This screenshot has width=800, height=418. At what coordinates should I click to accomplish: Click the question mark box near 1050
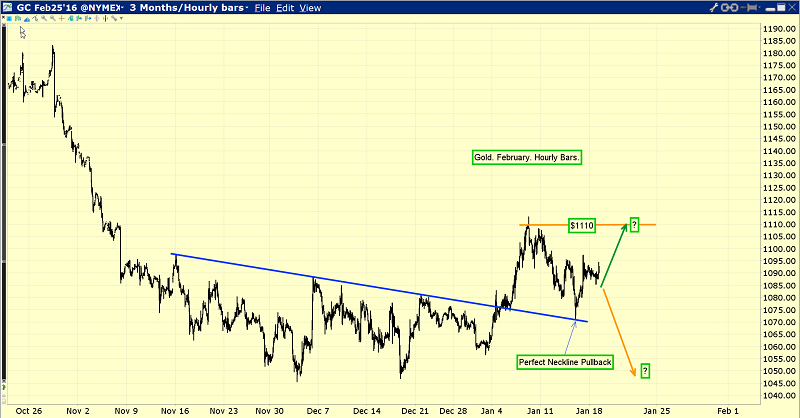tap(645, 371)
